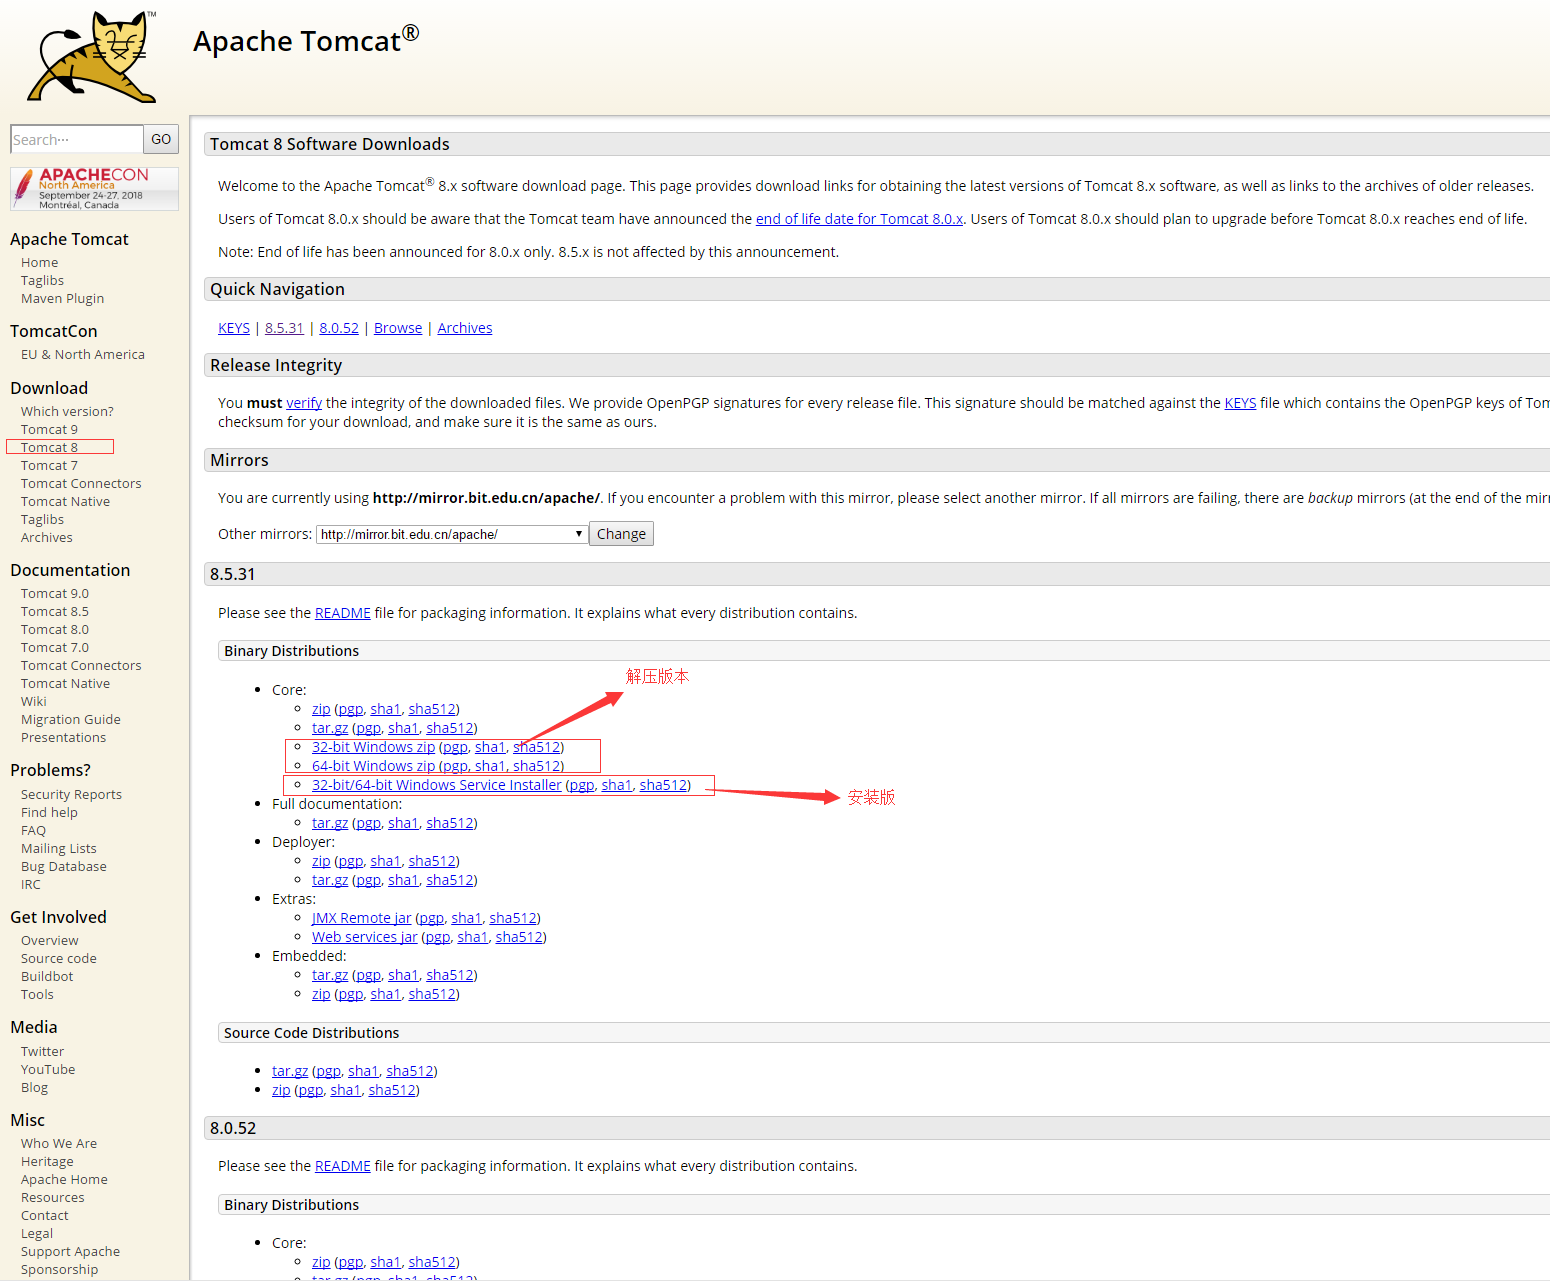Open pgp signature for JMX Remote jar
This screenshot has height=1283, width=1550.
click(431, 918)
